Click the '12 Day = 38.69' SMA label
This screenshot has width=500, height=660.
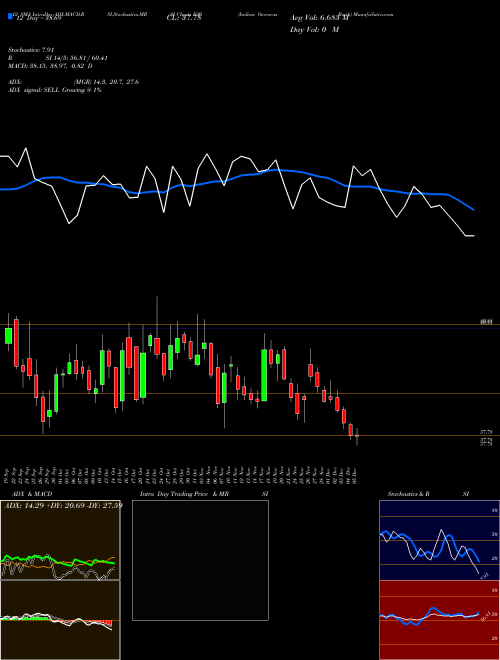coord(37,18)
